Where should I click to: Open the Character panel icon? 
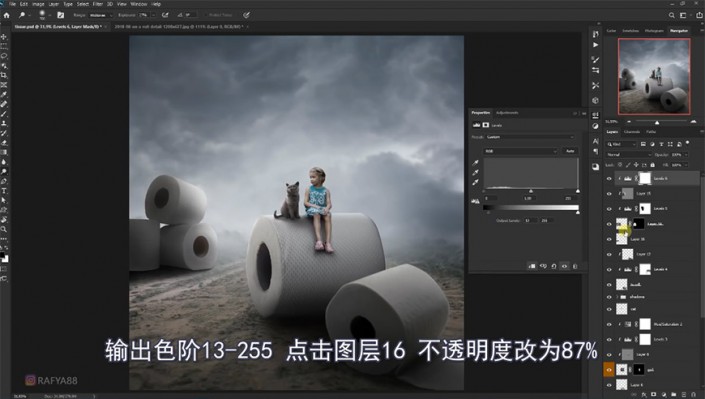[x=595, y=141]
